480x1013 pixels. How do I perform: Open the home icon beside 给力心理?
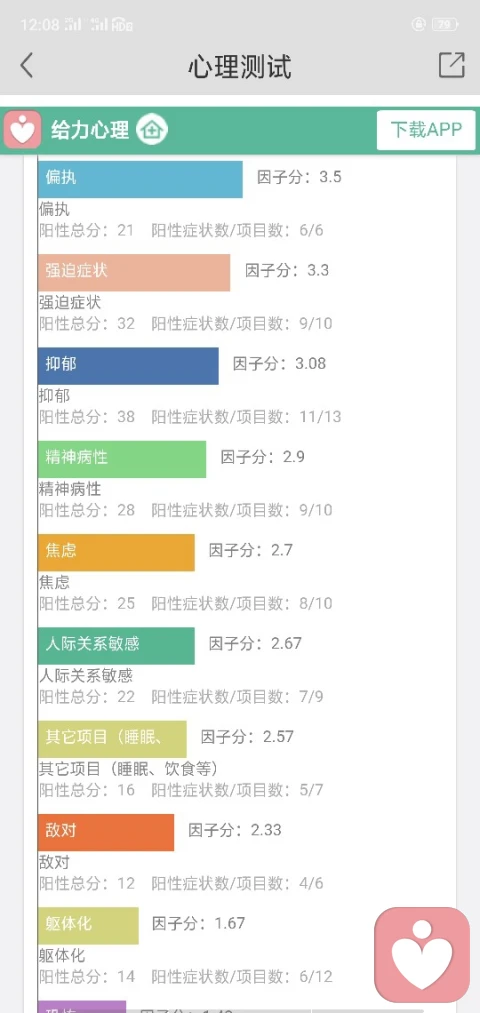(x=152, y=130)
